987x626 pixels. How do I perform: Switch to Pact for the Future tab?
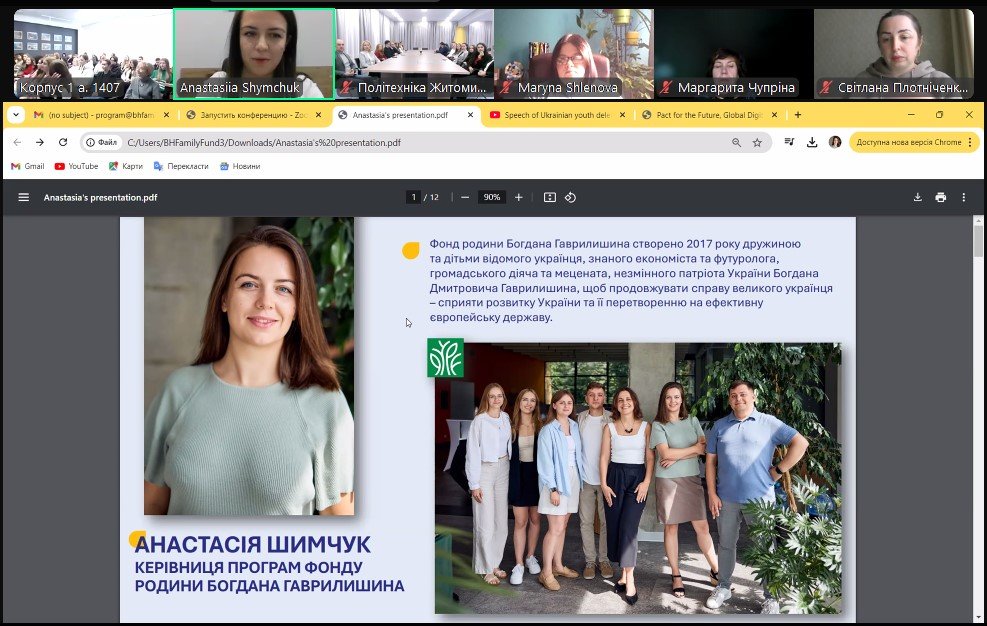pos(708,115)
